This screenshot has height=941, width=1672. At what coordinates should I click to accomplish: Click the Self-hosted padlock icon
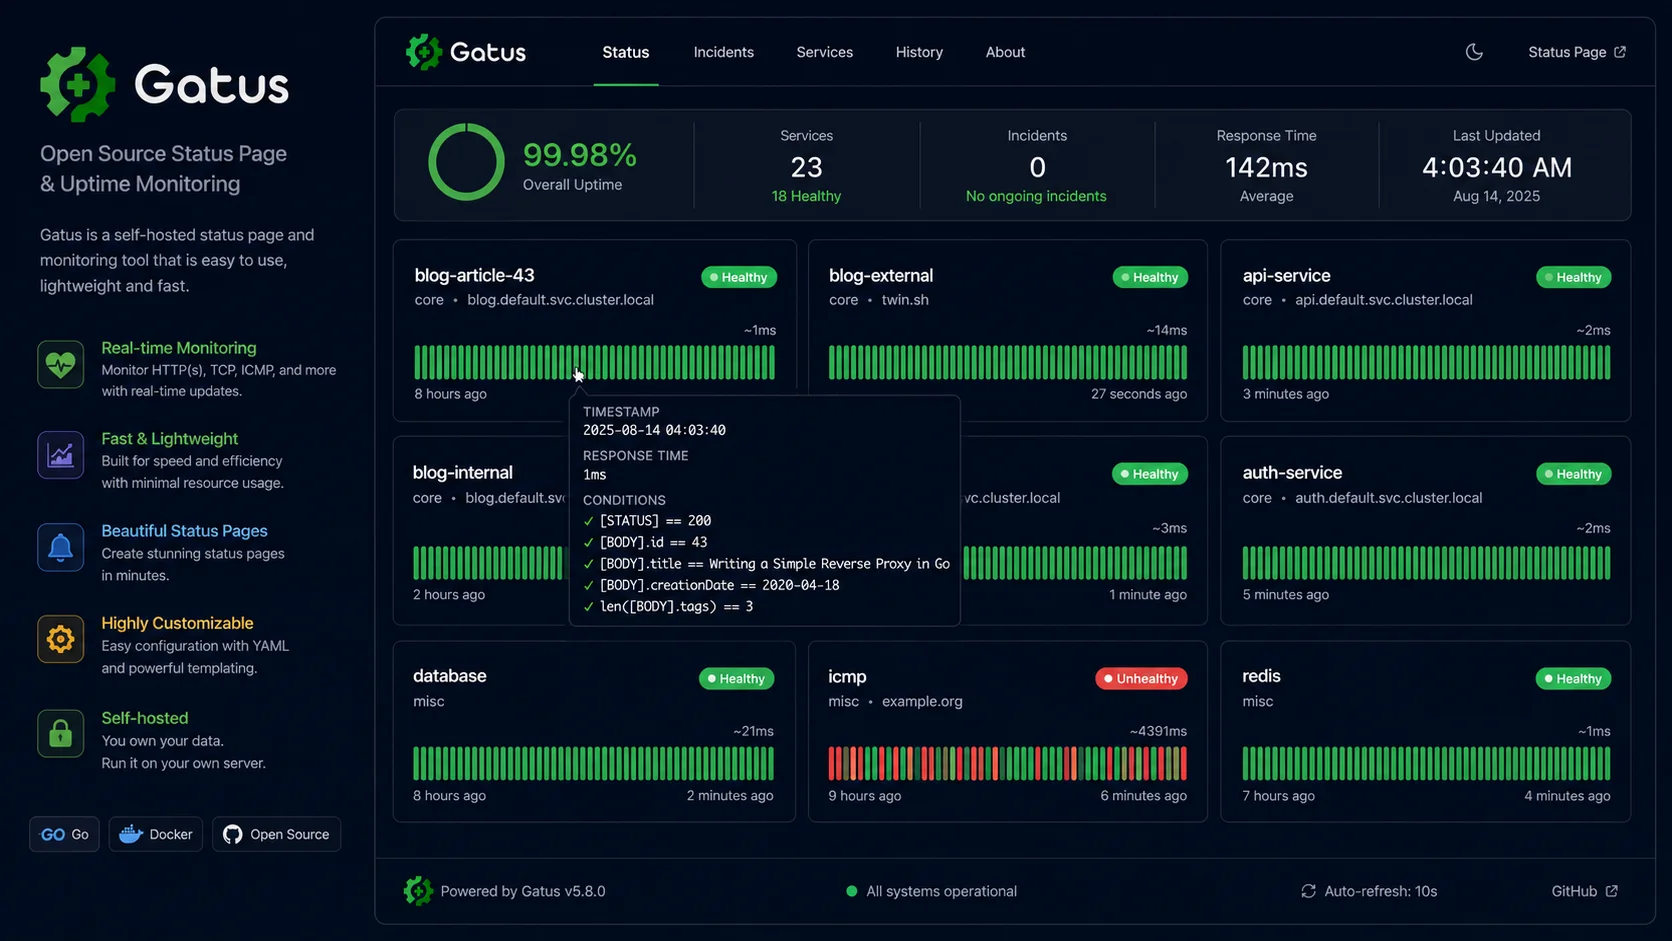[61, 733]
